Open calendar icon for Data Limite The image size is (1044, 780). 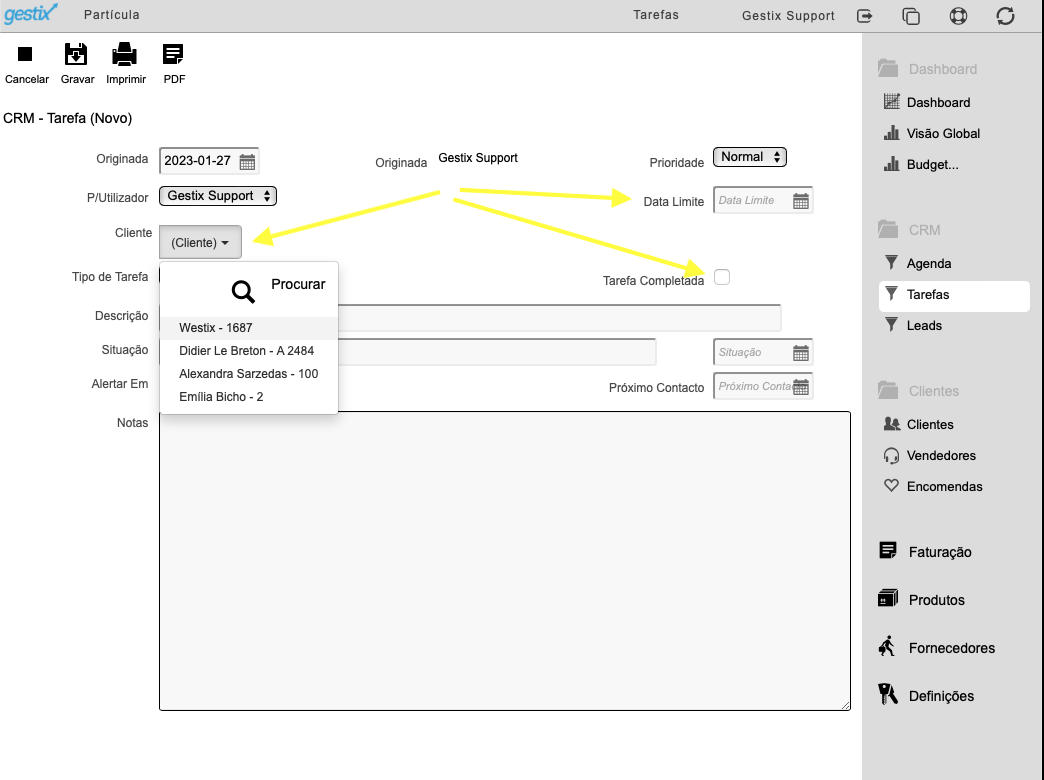coord(801,201)
